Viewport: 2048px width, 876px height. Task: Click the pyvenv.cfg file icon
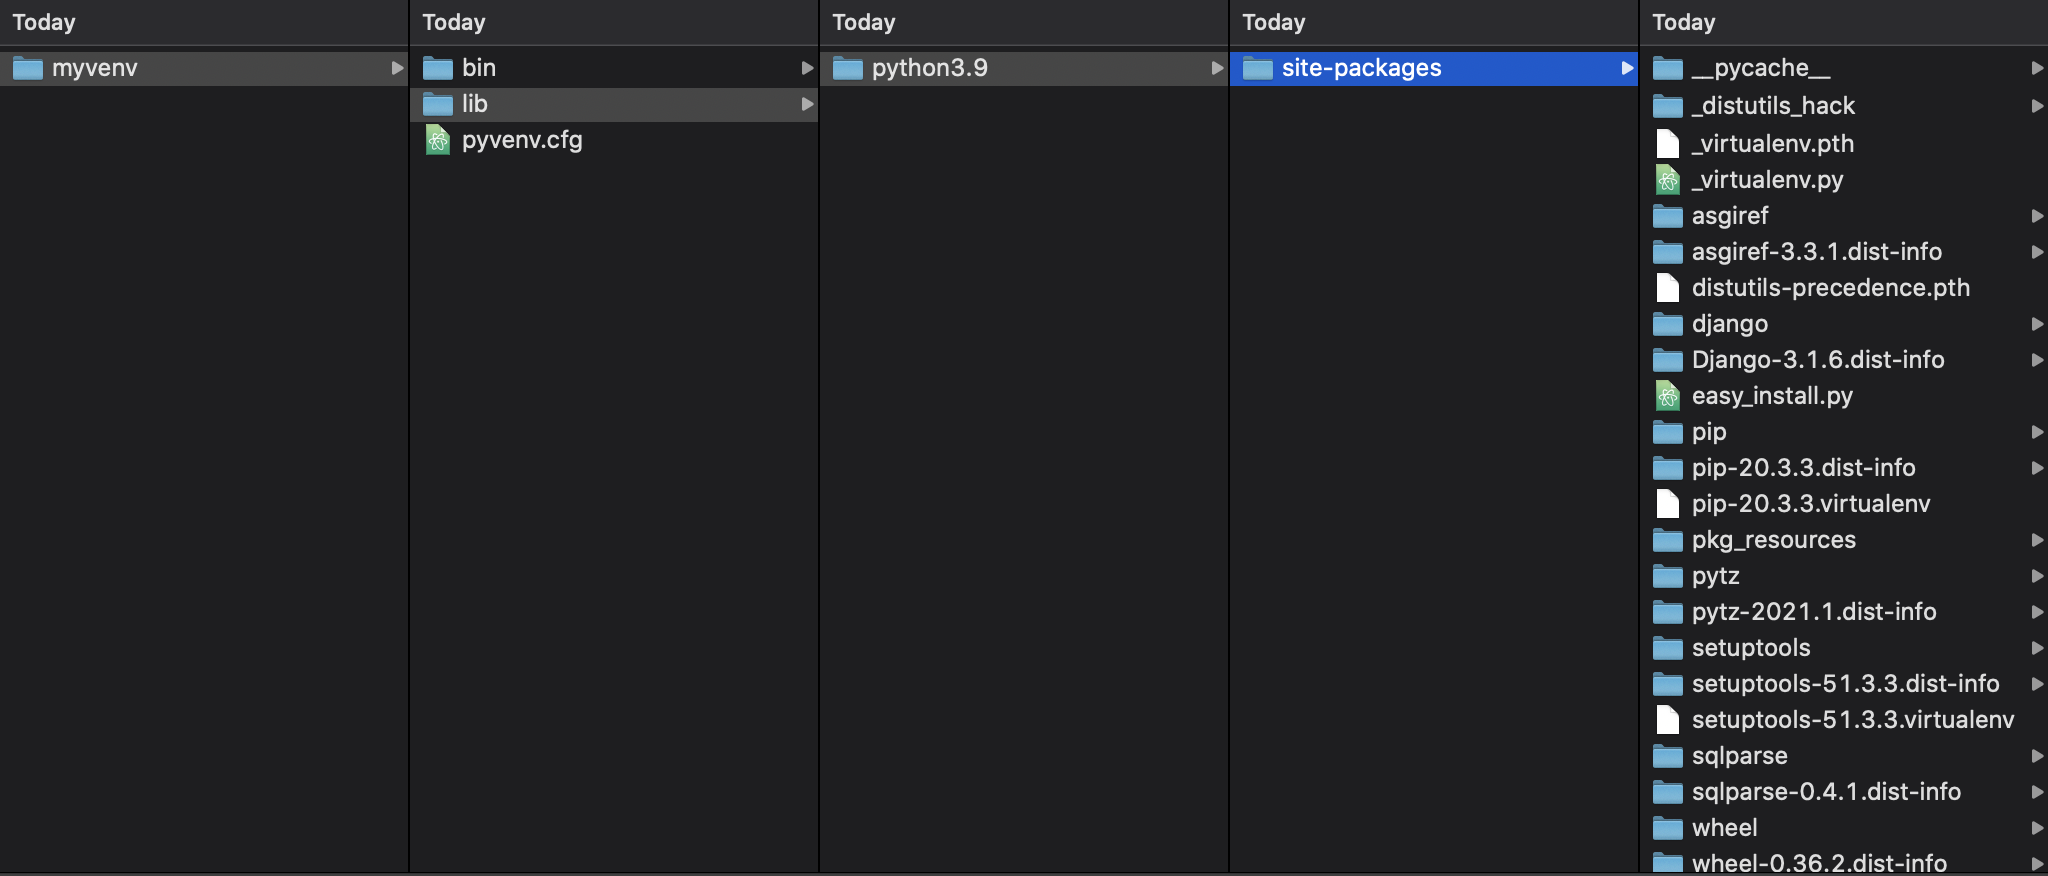click(x=438, y=140)
